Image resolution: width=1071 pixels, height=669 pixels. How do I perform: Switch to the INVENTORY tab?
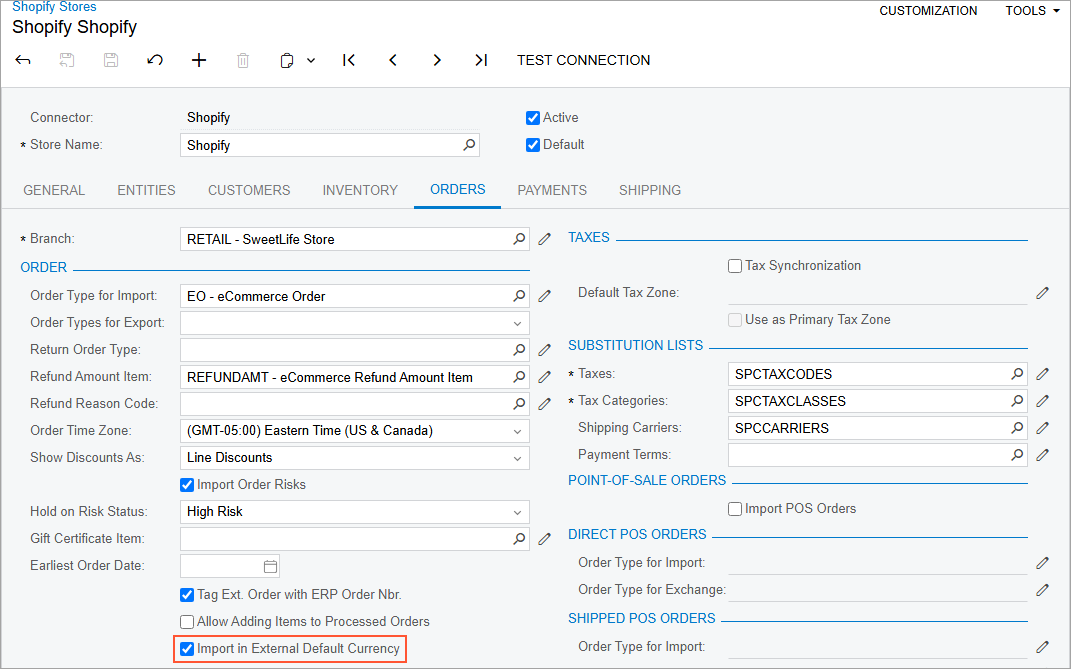(360, 190)
